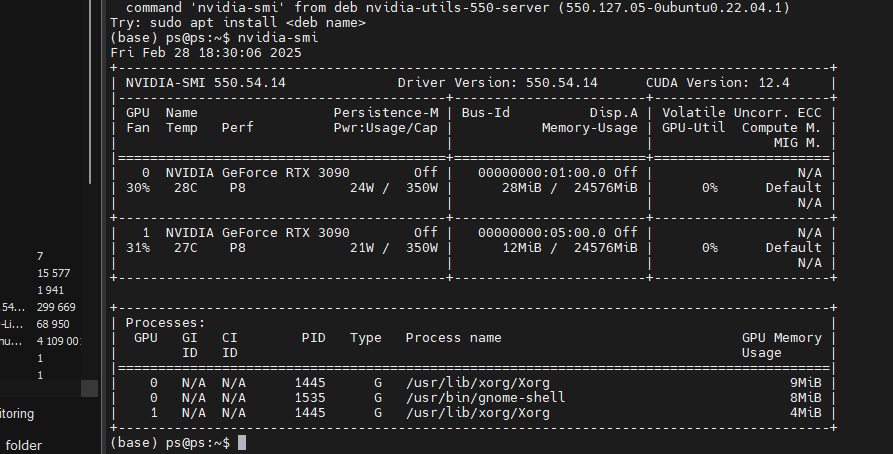The width and height of the screenshot is (893, 454).
Task: Click the 'Compute M.' column header
Action: [x=781, y=128]
